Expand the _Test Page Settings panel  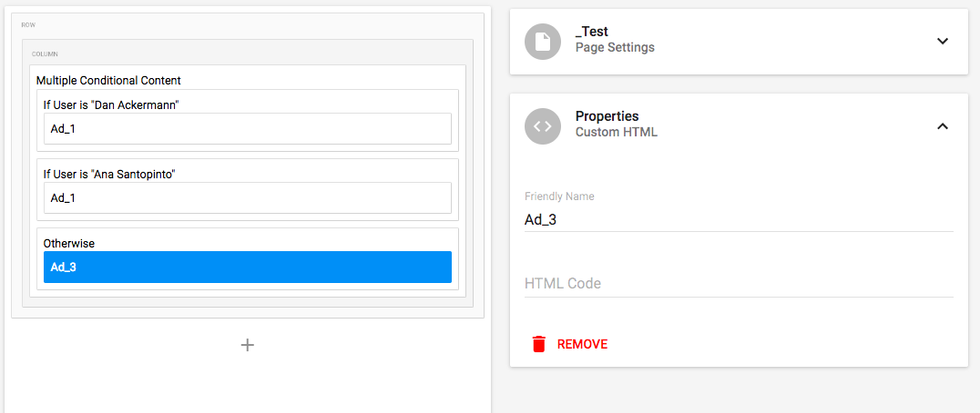[942, 41]
